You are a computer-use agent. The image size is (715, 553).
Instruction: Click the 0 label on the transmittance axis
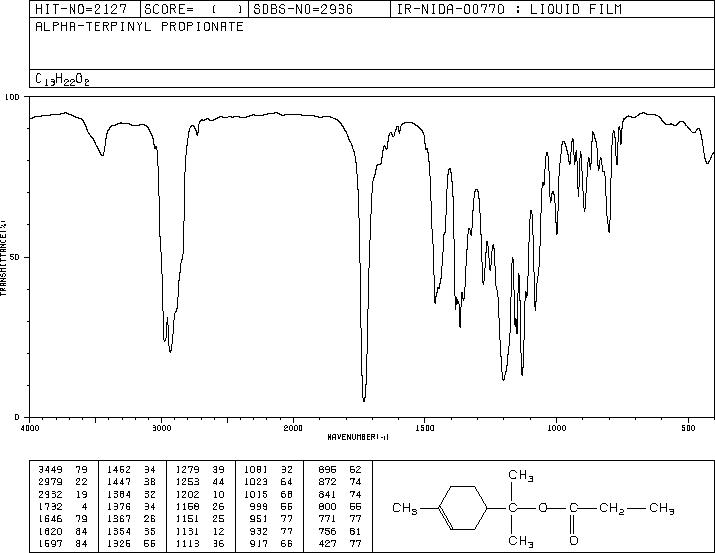17,417
